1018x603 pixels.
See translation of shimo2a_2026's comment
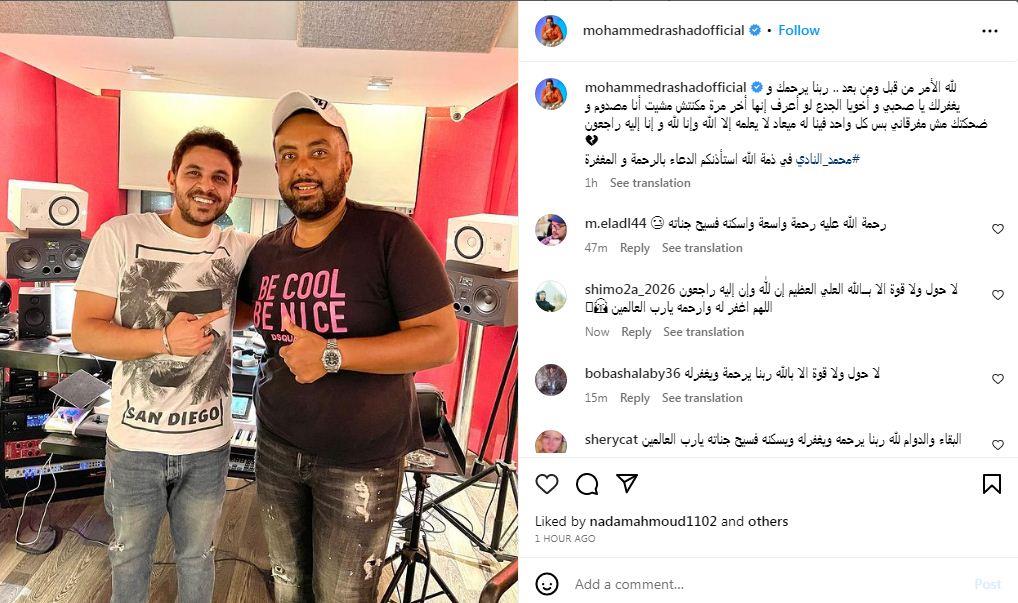[x=703, y=332]
